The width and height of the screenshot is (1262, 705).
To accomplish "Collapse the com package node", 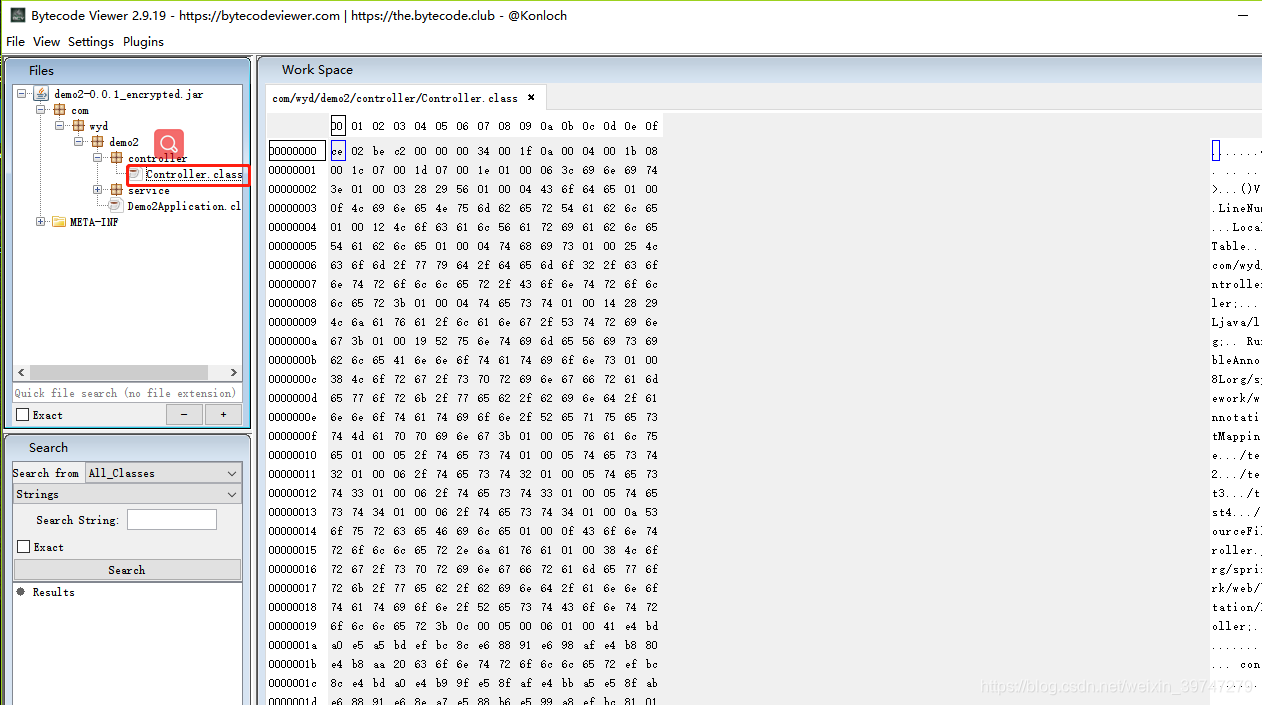I will 41,110.
